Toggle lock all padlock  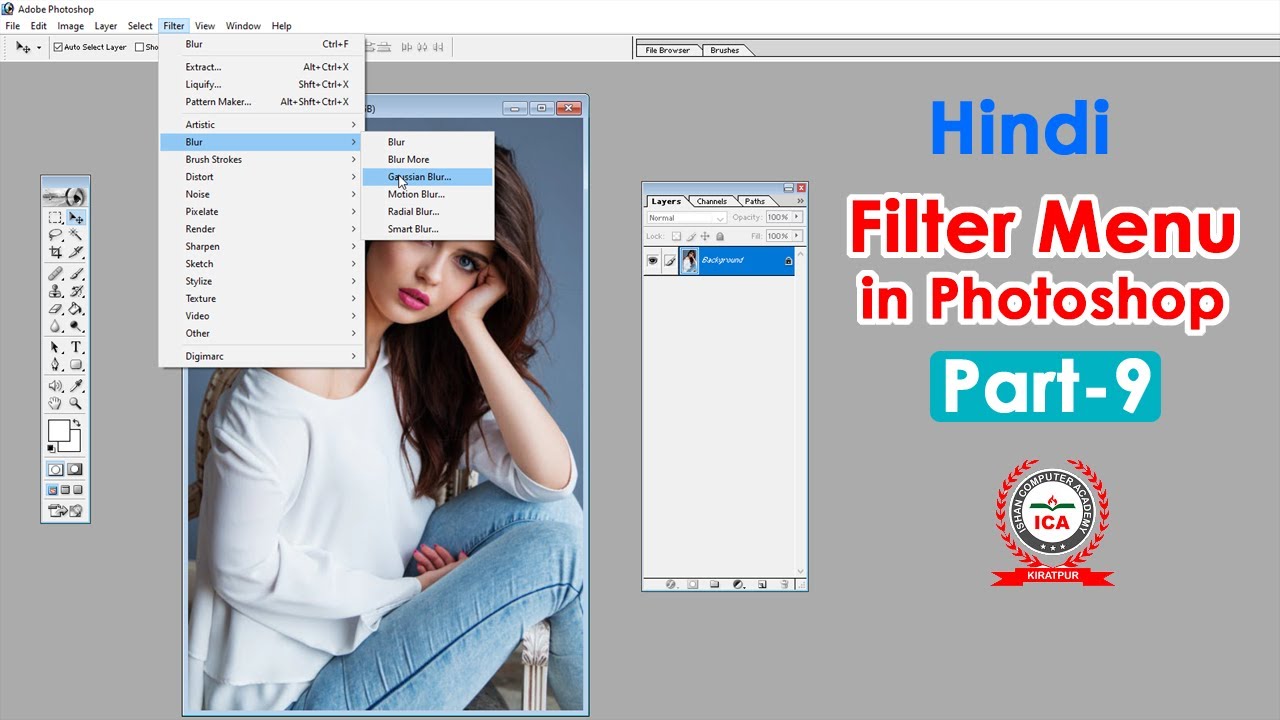pos(720,236)
